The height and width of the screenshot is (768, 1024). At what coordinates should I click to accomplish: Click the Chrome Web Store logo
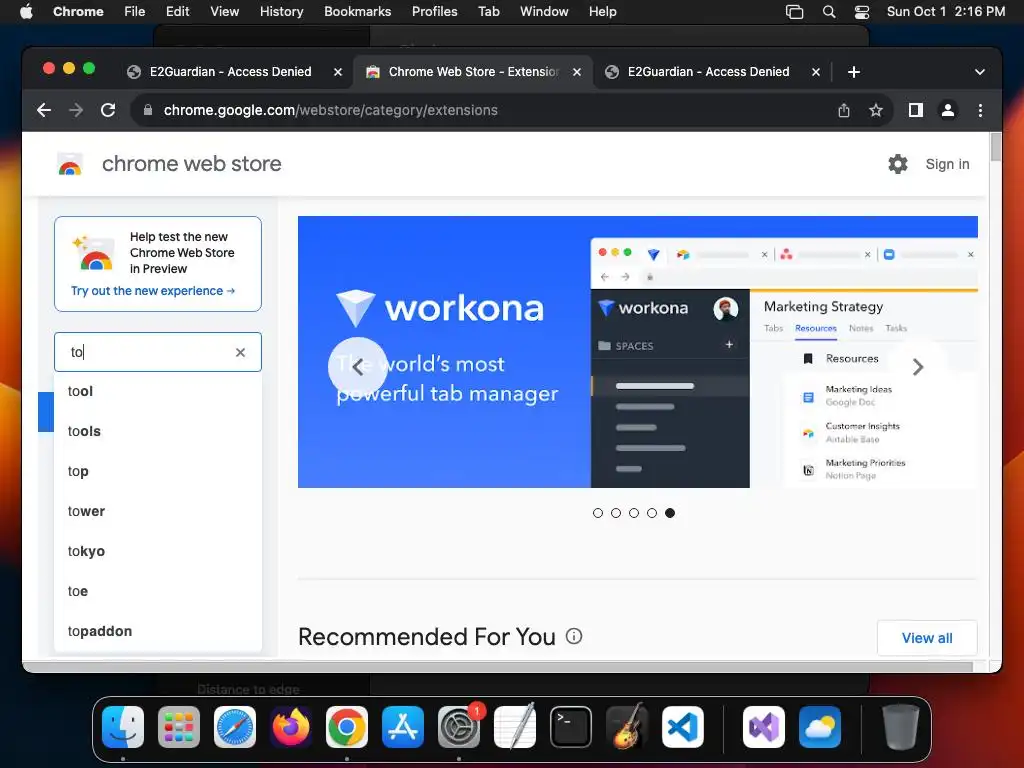pyautogui.click(x=70, y=164)
